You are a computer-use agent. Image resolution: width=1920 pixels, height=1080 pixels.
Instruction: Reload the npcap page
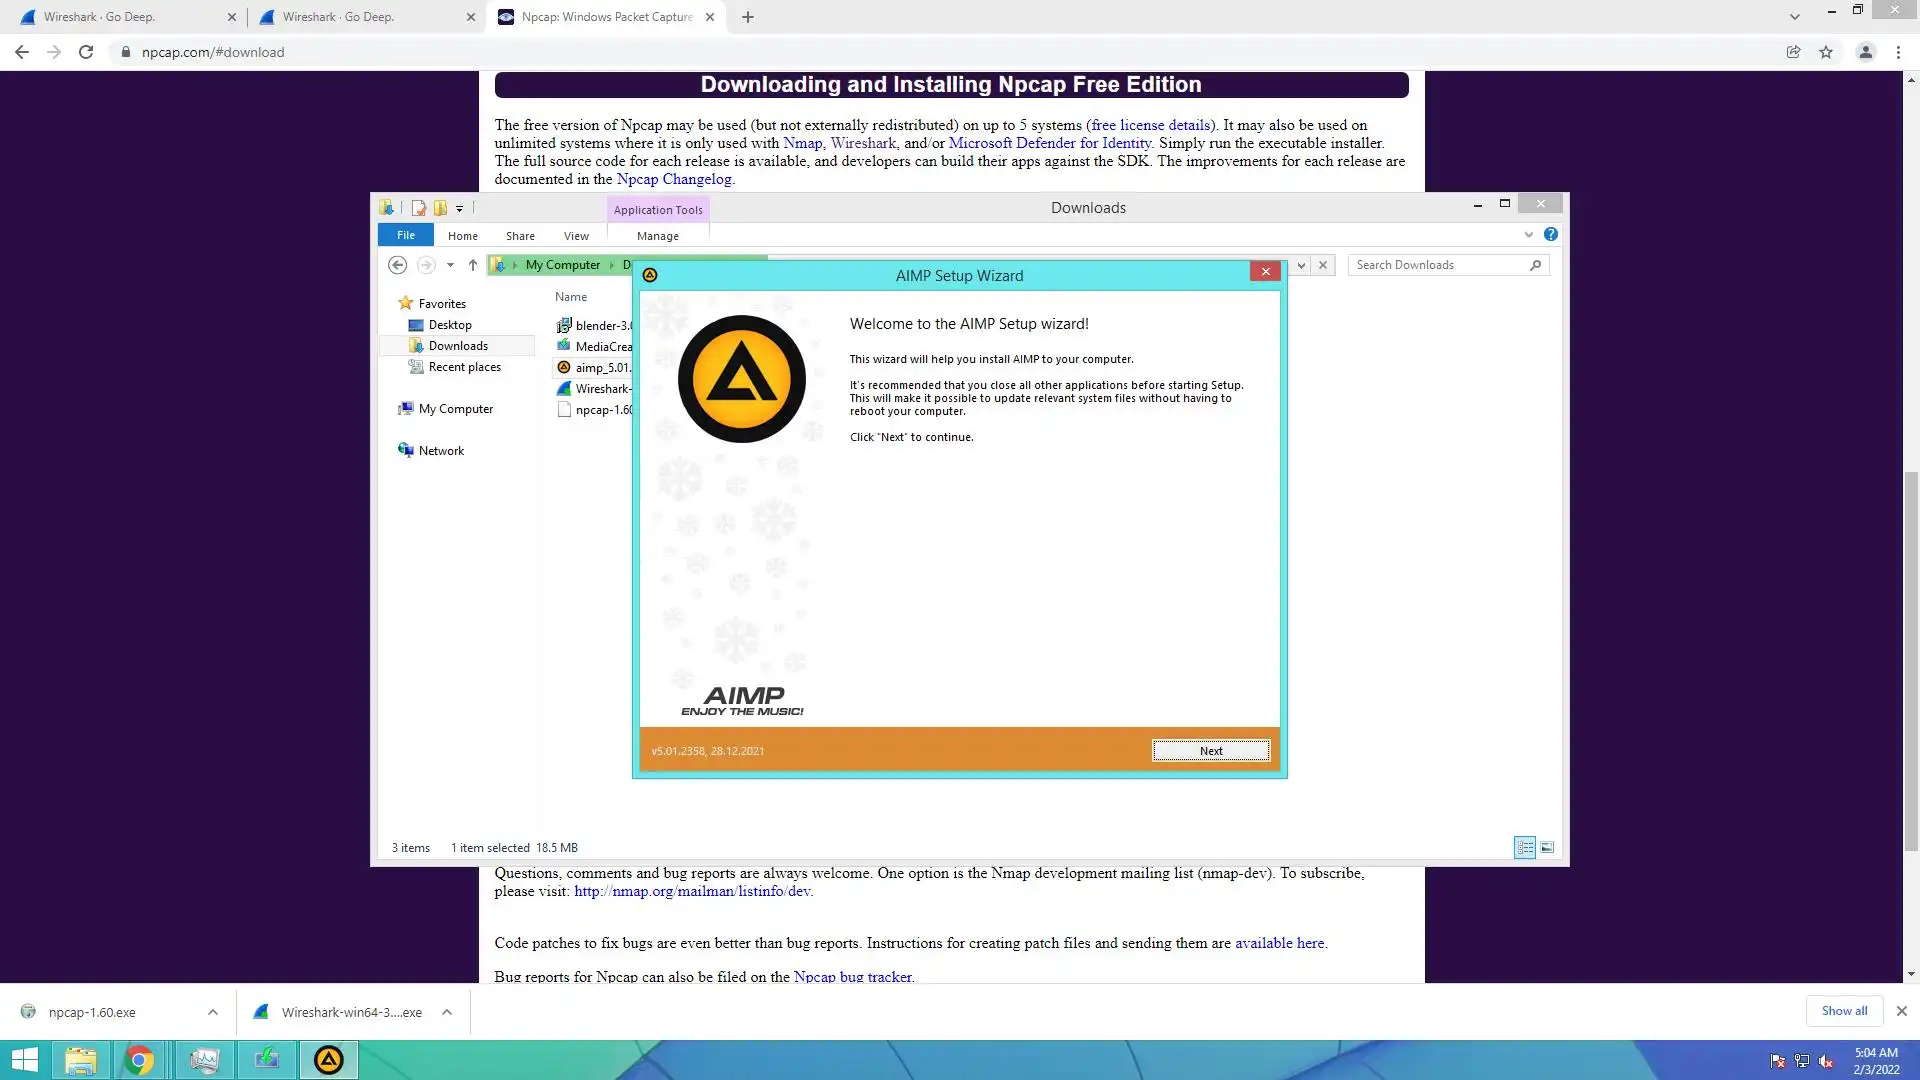pyautogui.click(x=86, y=52)
